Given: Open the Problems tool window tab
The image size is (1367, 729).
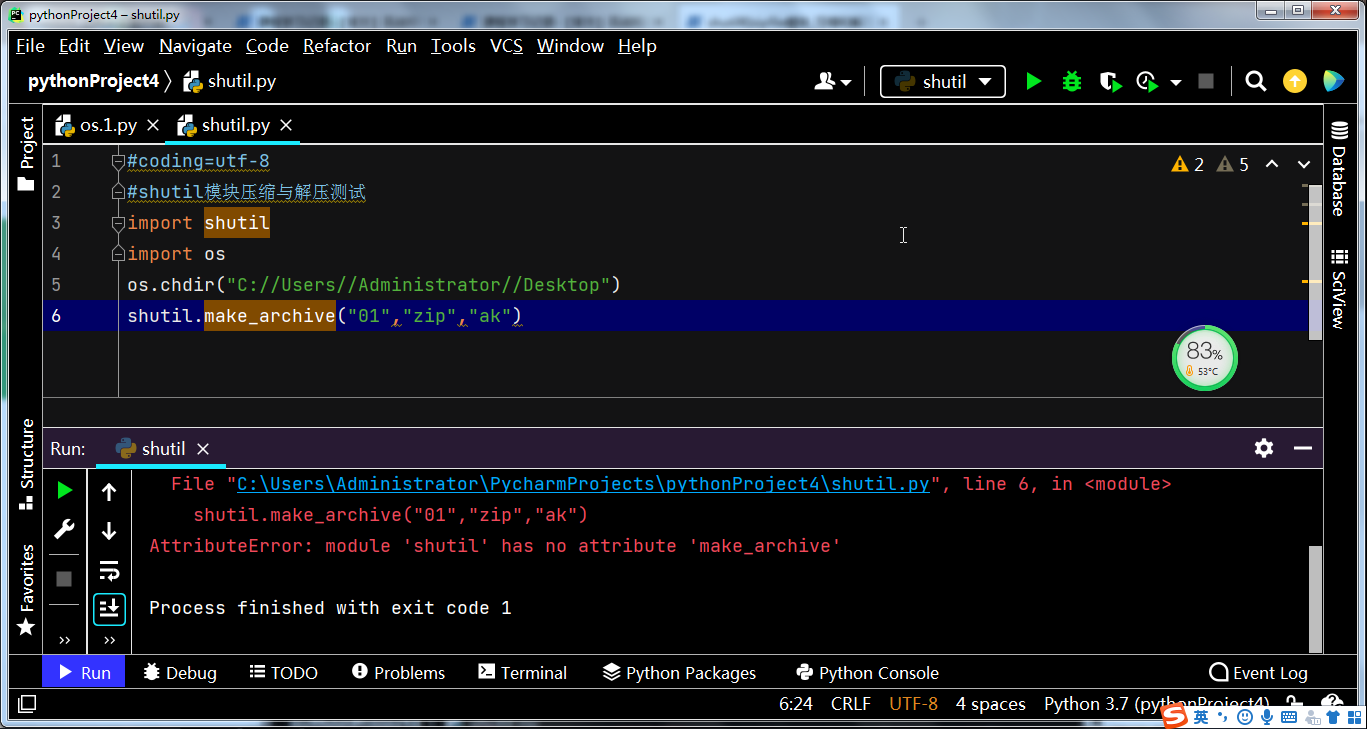Looking at the screenshot, I should click(x=398, y=673).
